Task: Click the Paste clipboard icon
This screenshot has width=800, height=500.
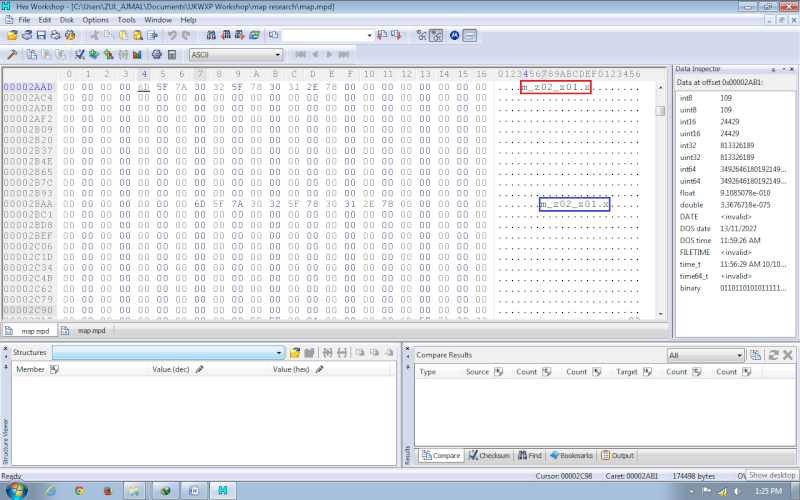Action: coord(123,35)
